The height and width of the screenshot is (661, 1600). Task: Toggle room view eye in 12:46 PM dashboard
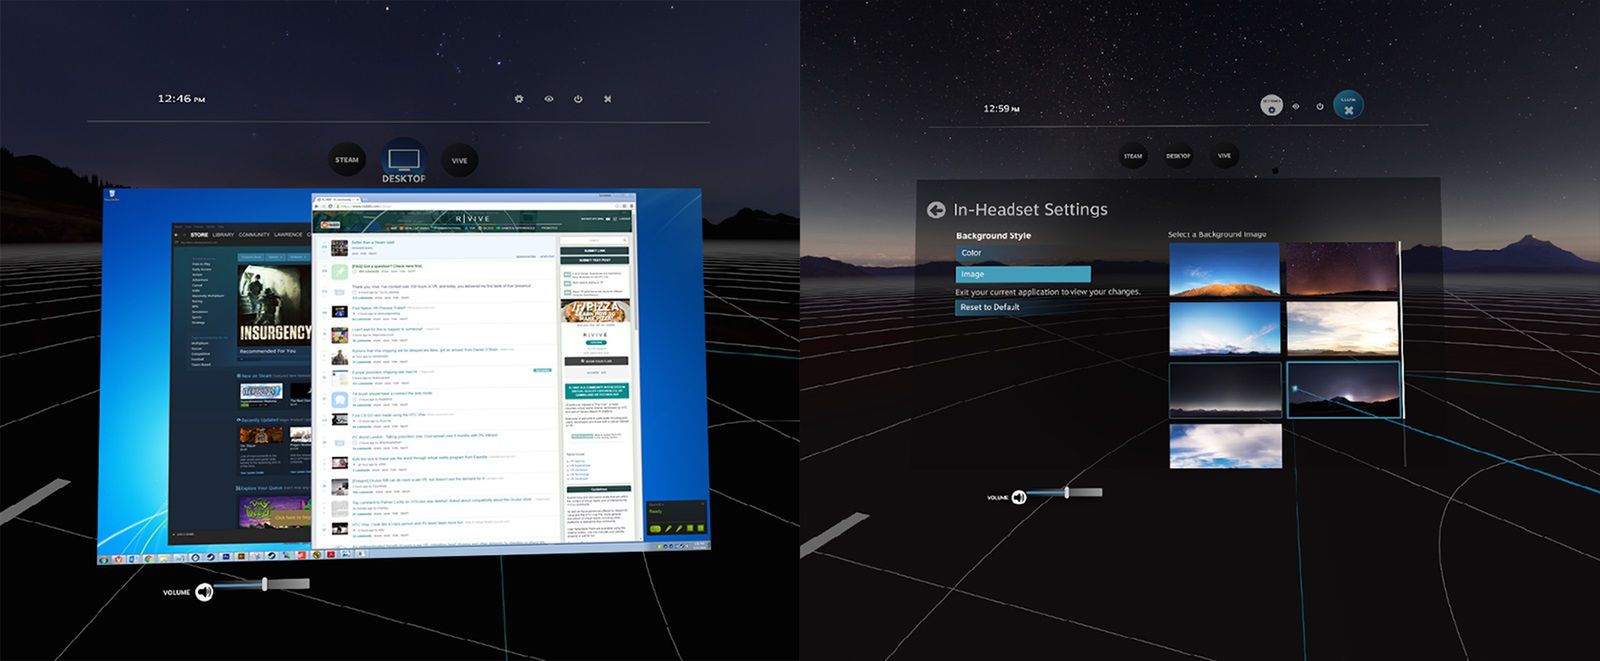tap(549, 99)
